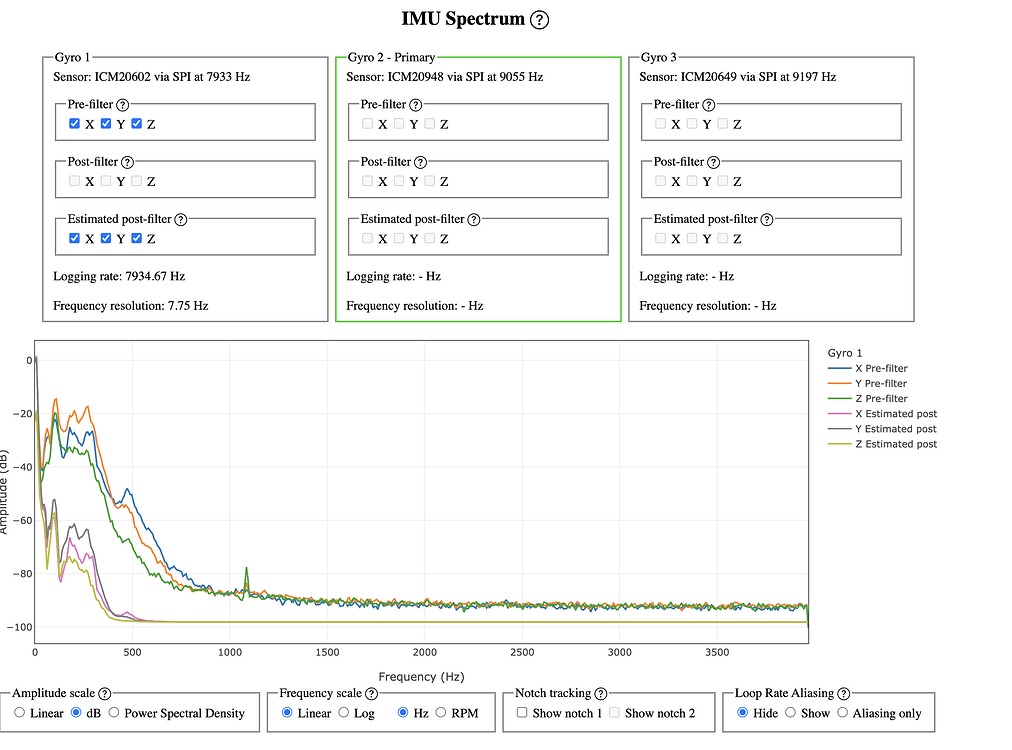Switch frequency scale to Log

[x=343, y=713]
